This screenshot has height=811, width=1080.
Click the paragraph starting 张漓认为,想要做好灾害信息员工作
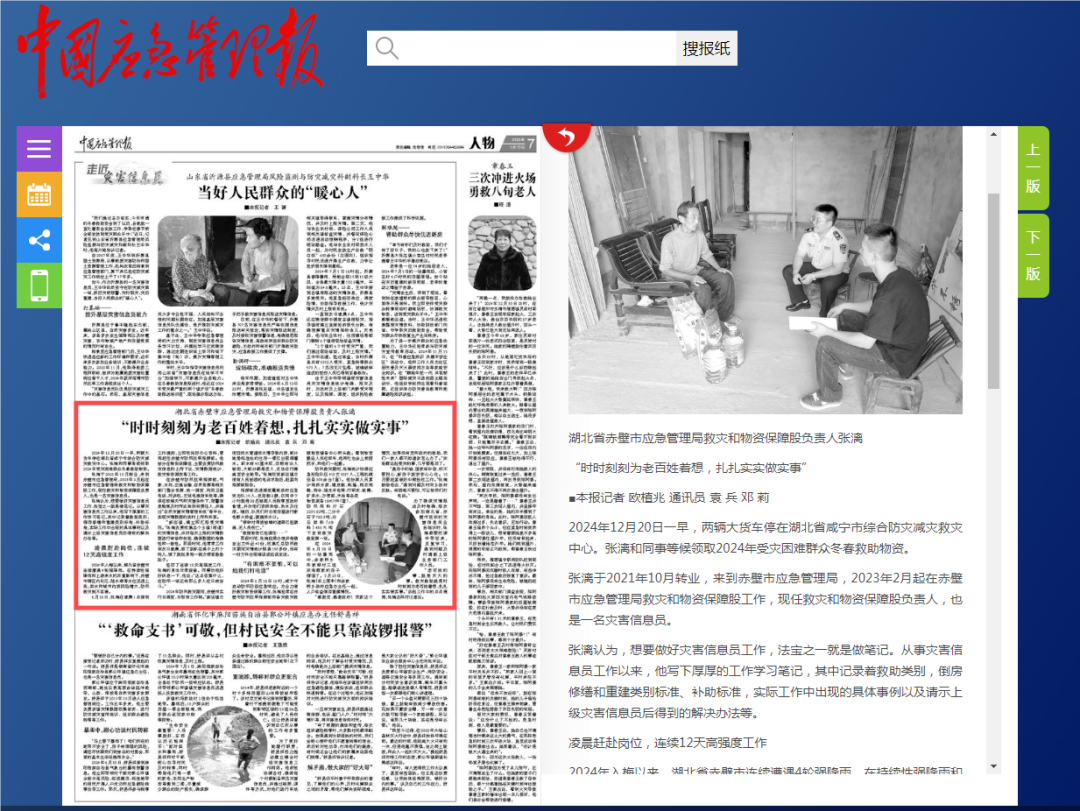(x=765, y=681)
